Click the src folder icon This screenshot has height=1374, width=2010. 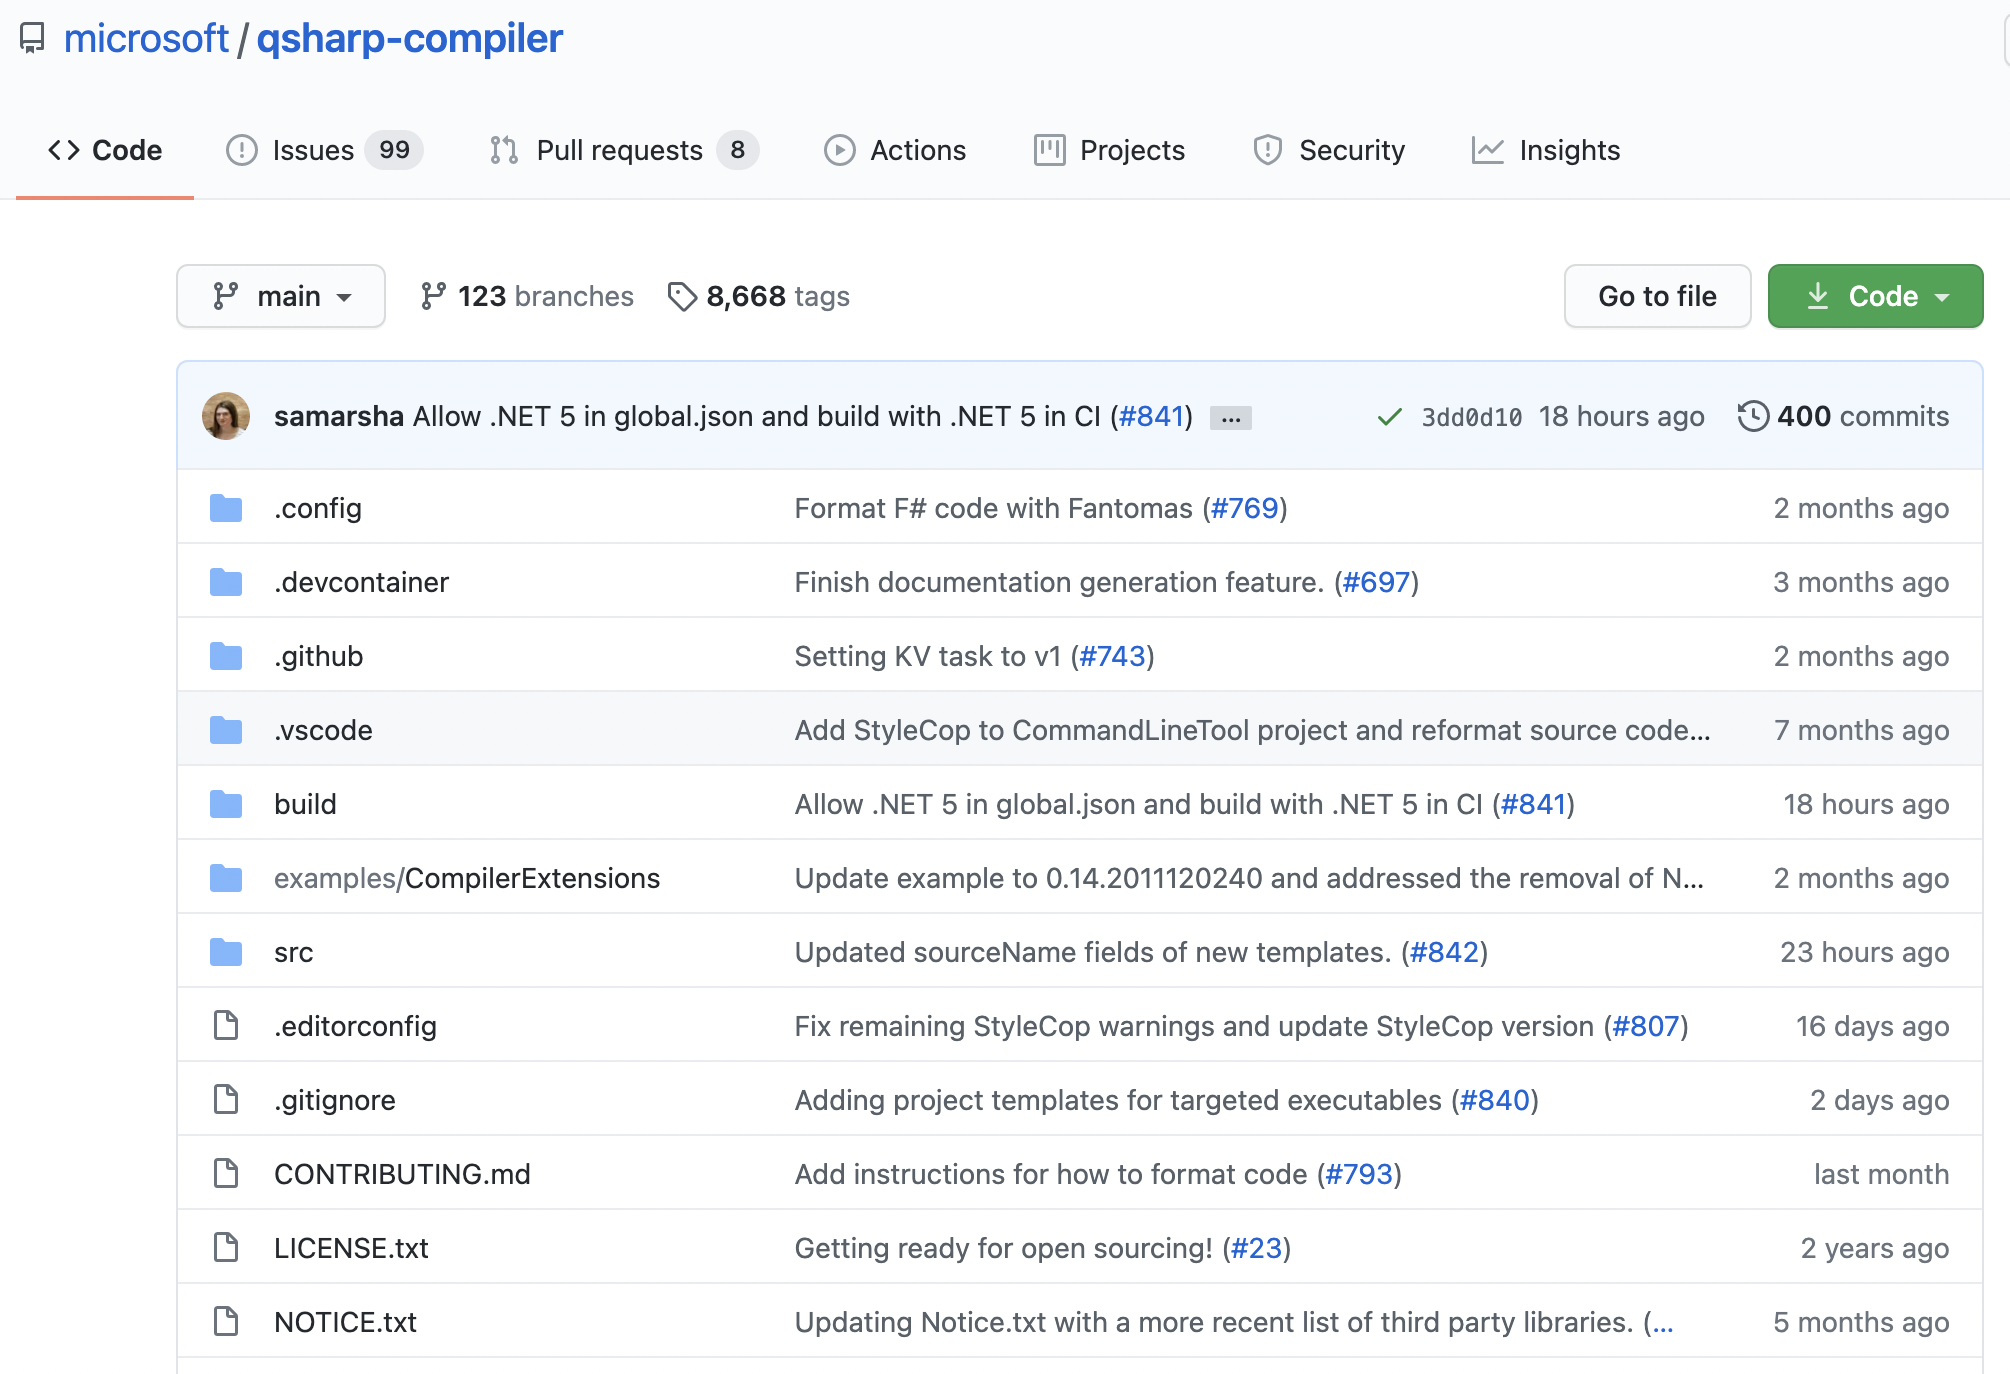[226, 952]
